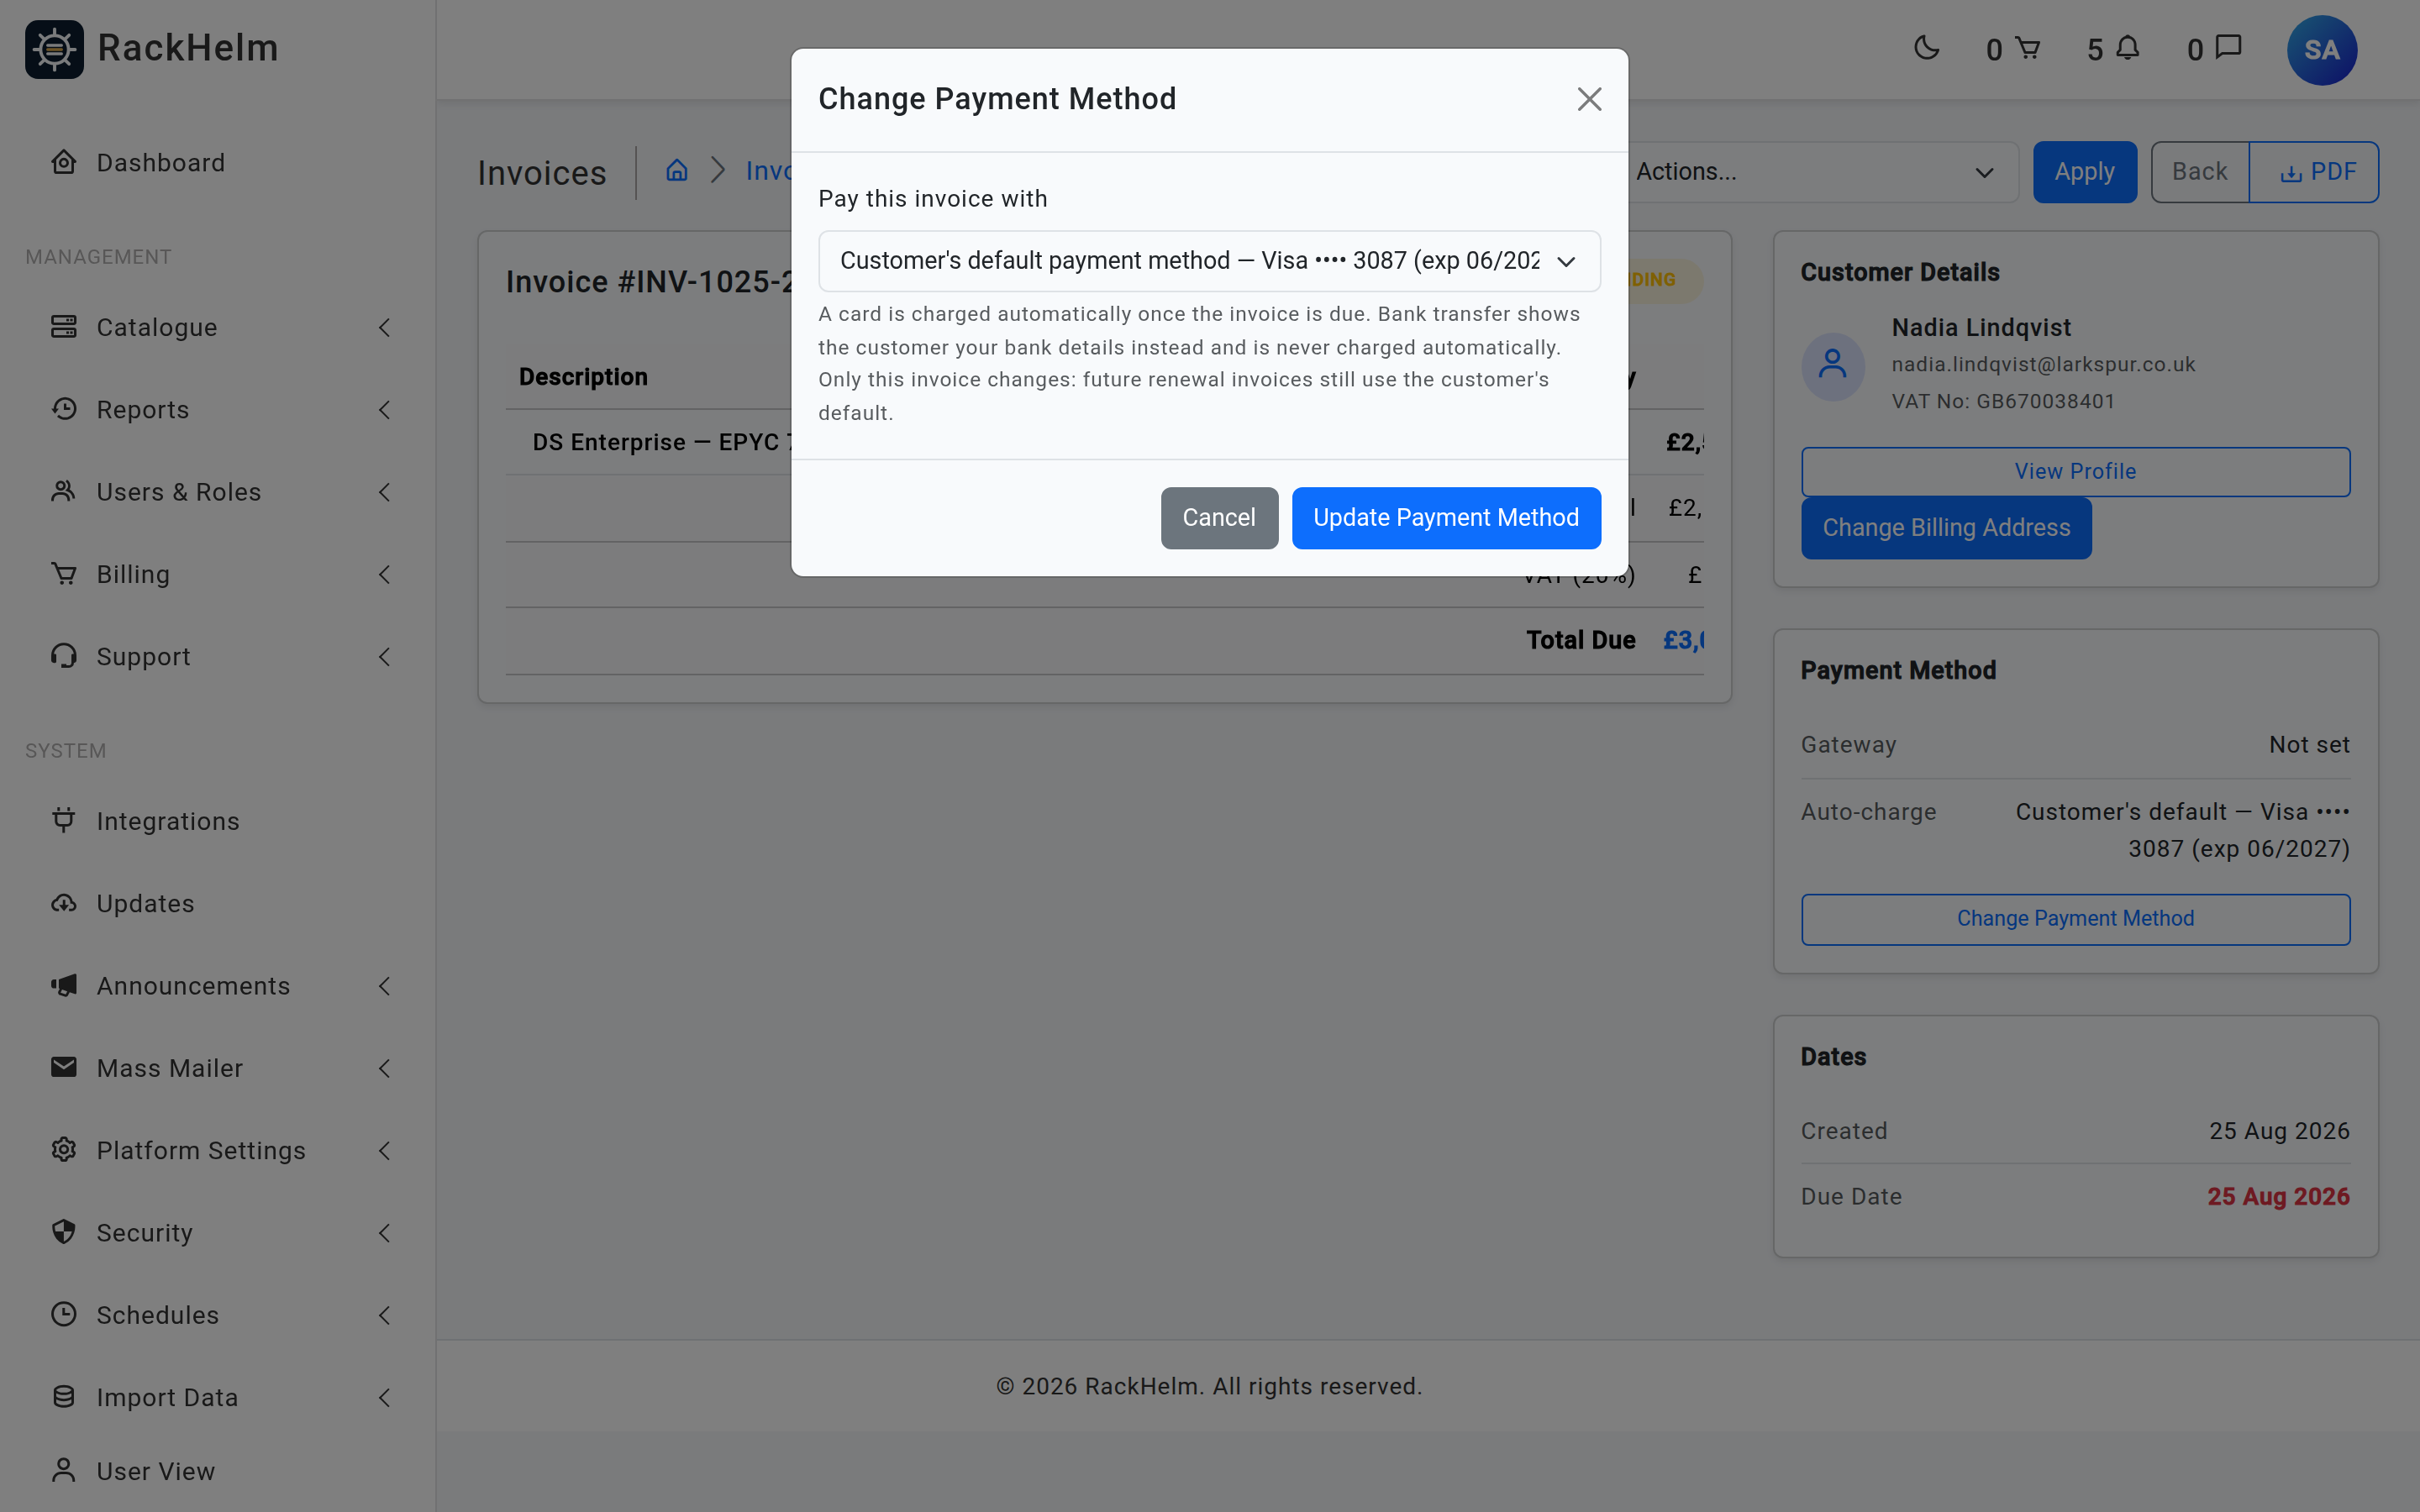This screenshot has height=1512, width=2420.
Task: Click the Integrations plug icon
Action: [64, 820]
